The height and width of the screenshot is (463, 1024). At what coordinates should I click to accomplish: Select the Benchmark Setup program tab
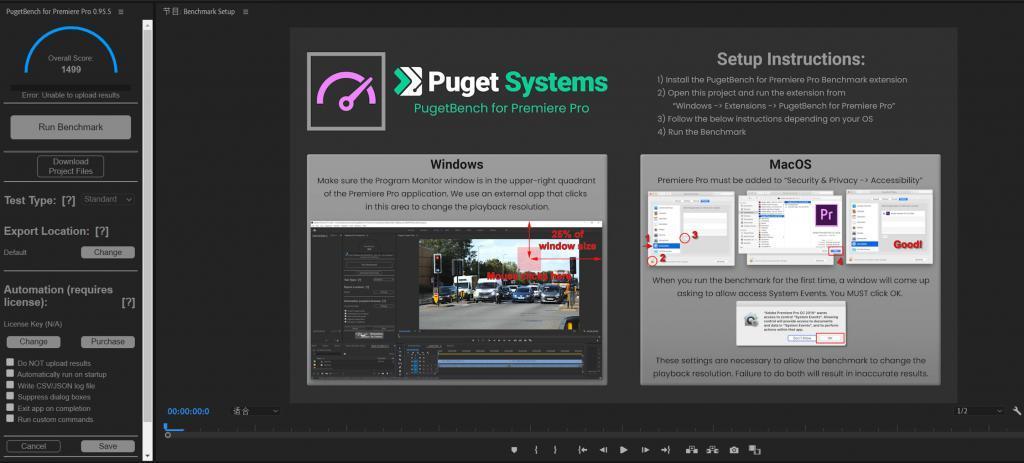(199, 12)
